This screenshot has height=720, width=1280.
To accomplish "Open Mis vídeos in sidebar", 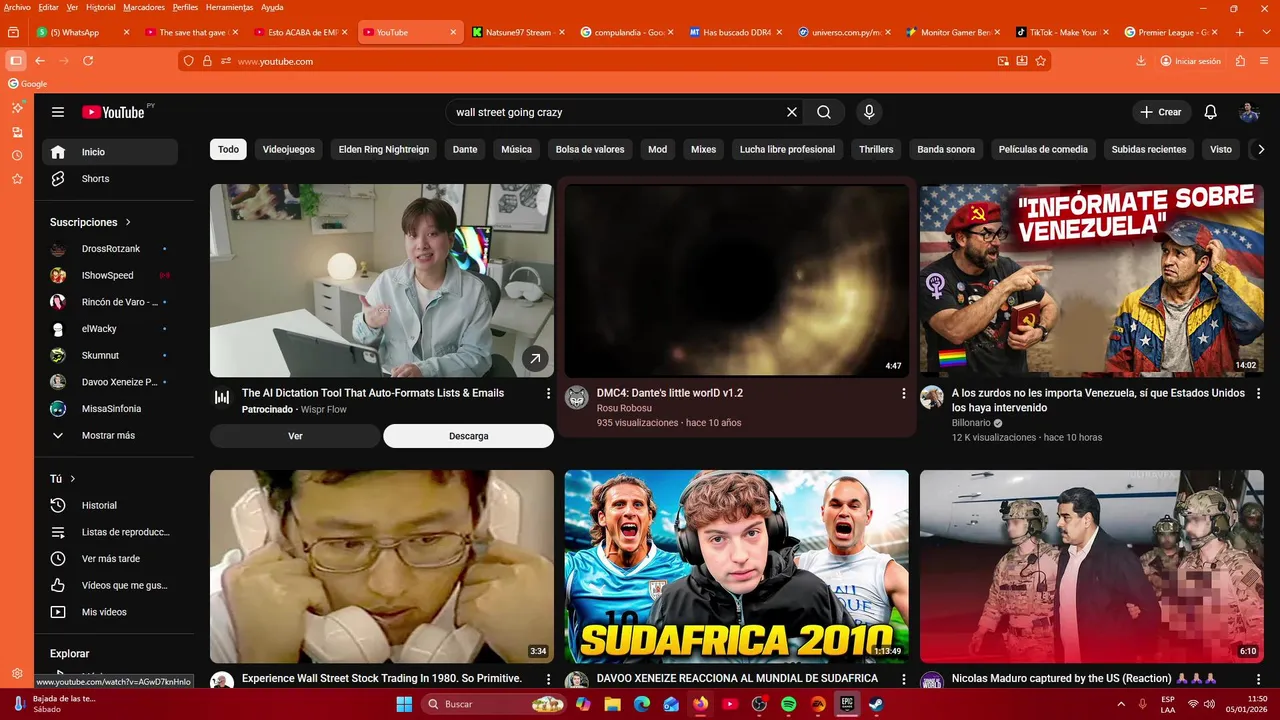I will click(x=110, y=612).
